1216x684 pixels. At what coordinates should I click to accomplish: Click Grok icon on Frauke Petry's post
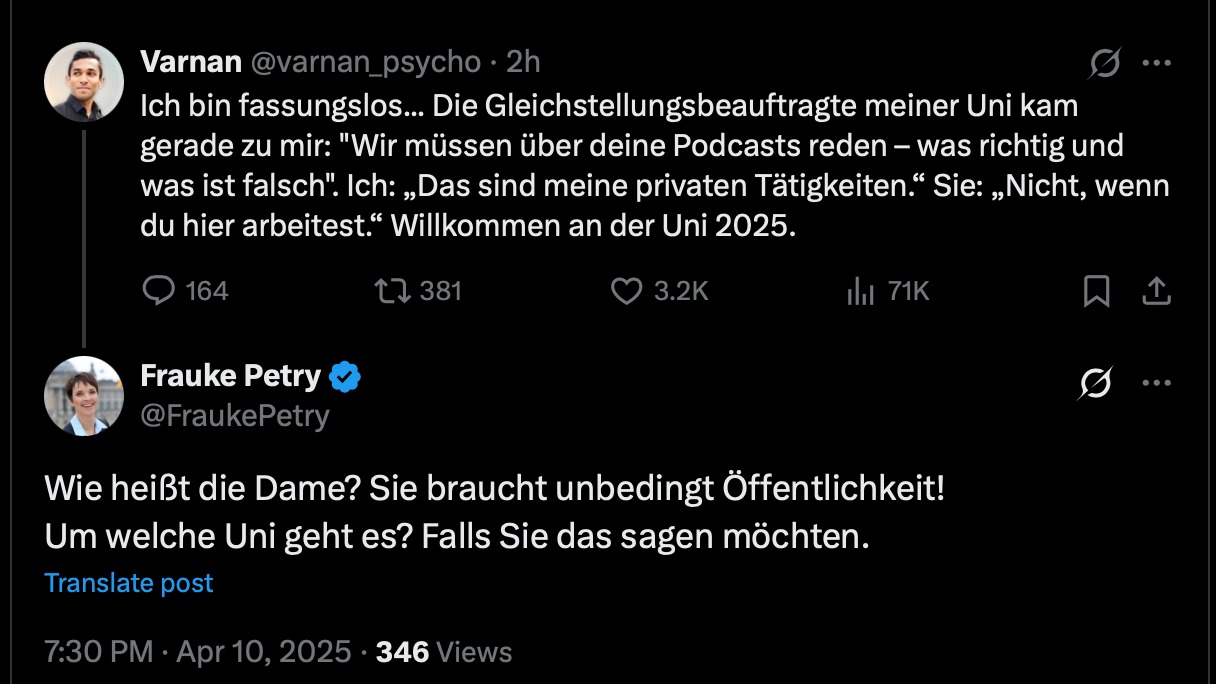[1096, 383]
